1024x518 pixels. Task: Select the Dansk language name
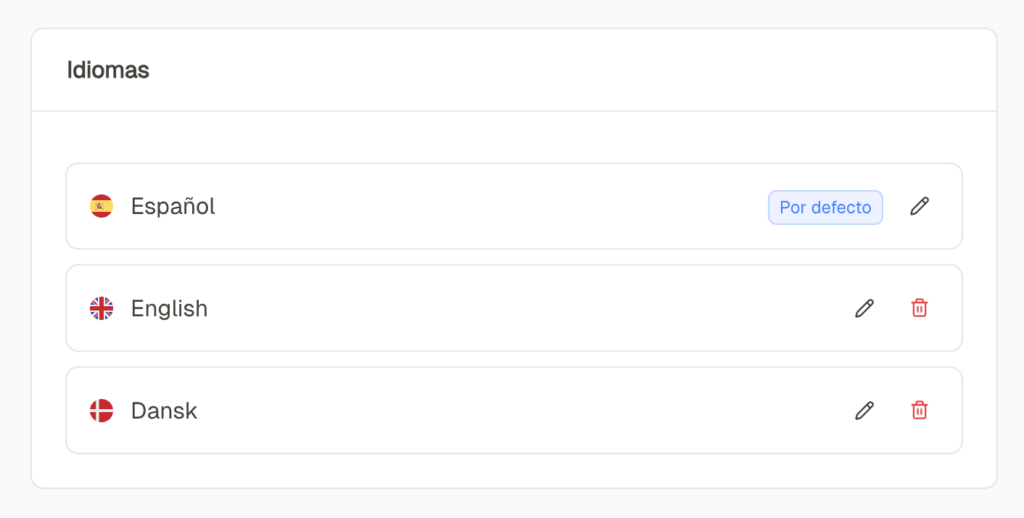(x=164, y=411)
